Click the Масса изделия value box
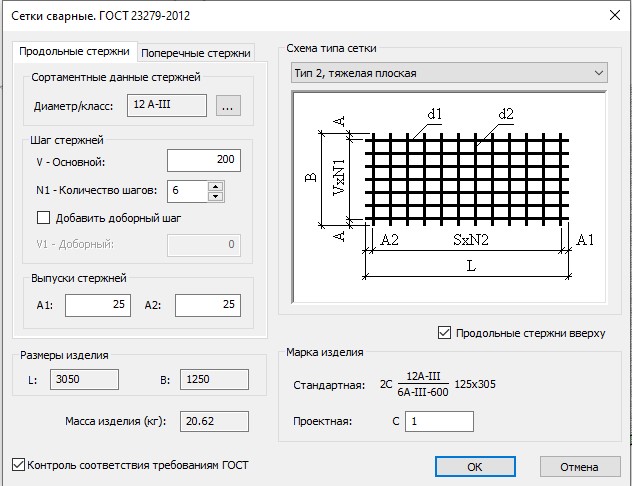The height and width of the screenshot is (486, 632). [x=213, y=422]
